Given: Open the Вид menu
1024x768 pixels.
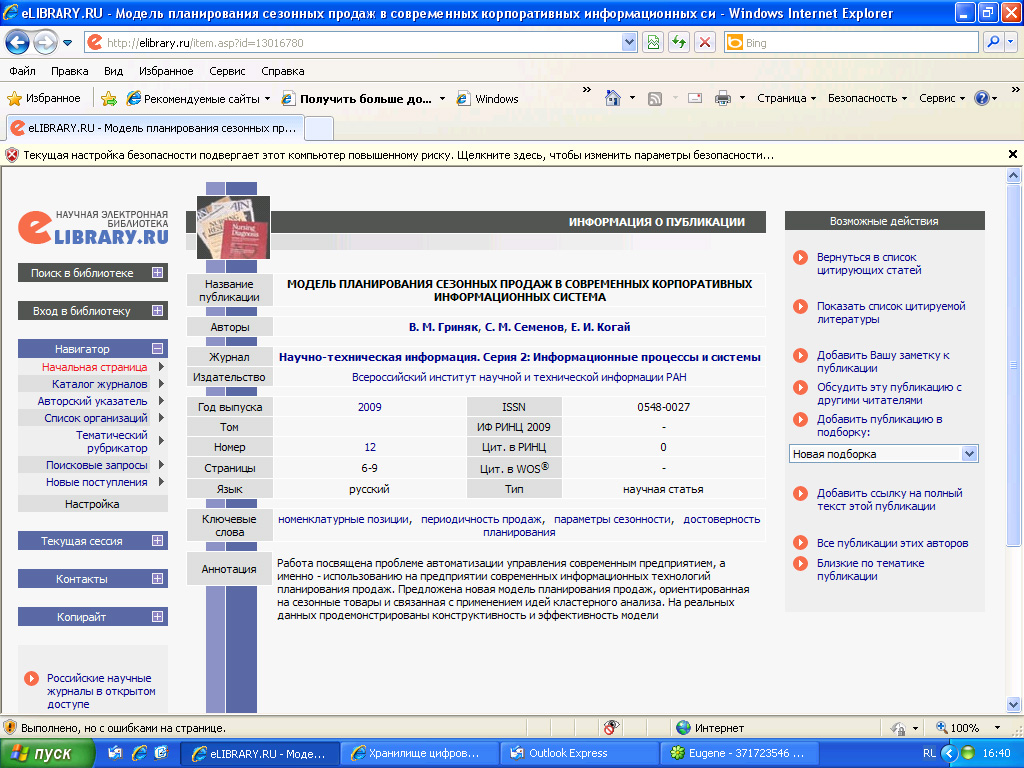Looking at the screenshot, I should tap(113, 71).
